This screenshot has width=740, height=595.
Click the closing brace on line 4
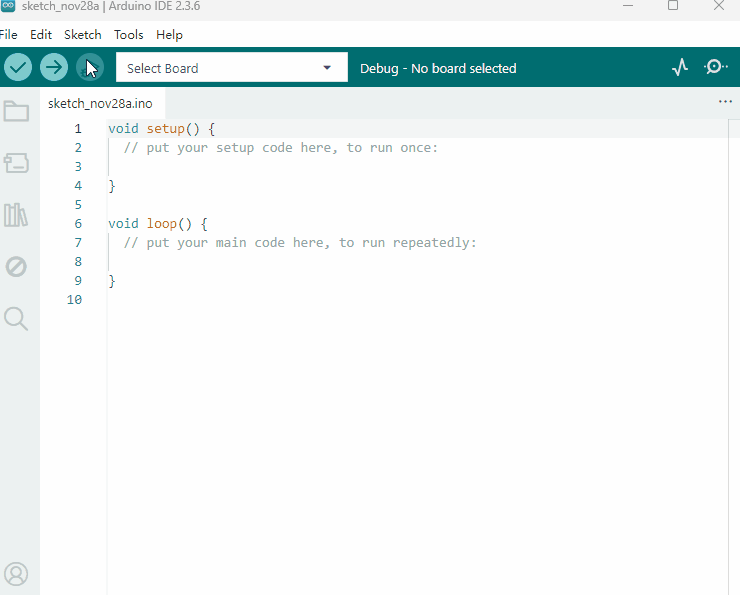pos(112,186)
